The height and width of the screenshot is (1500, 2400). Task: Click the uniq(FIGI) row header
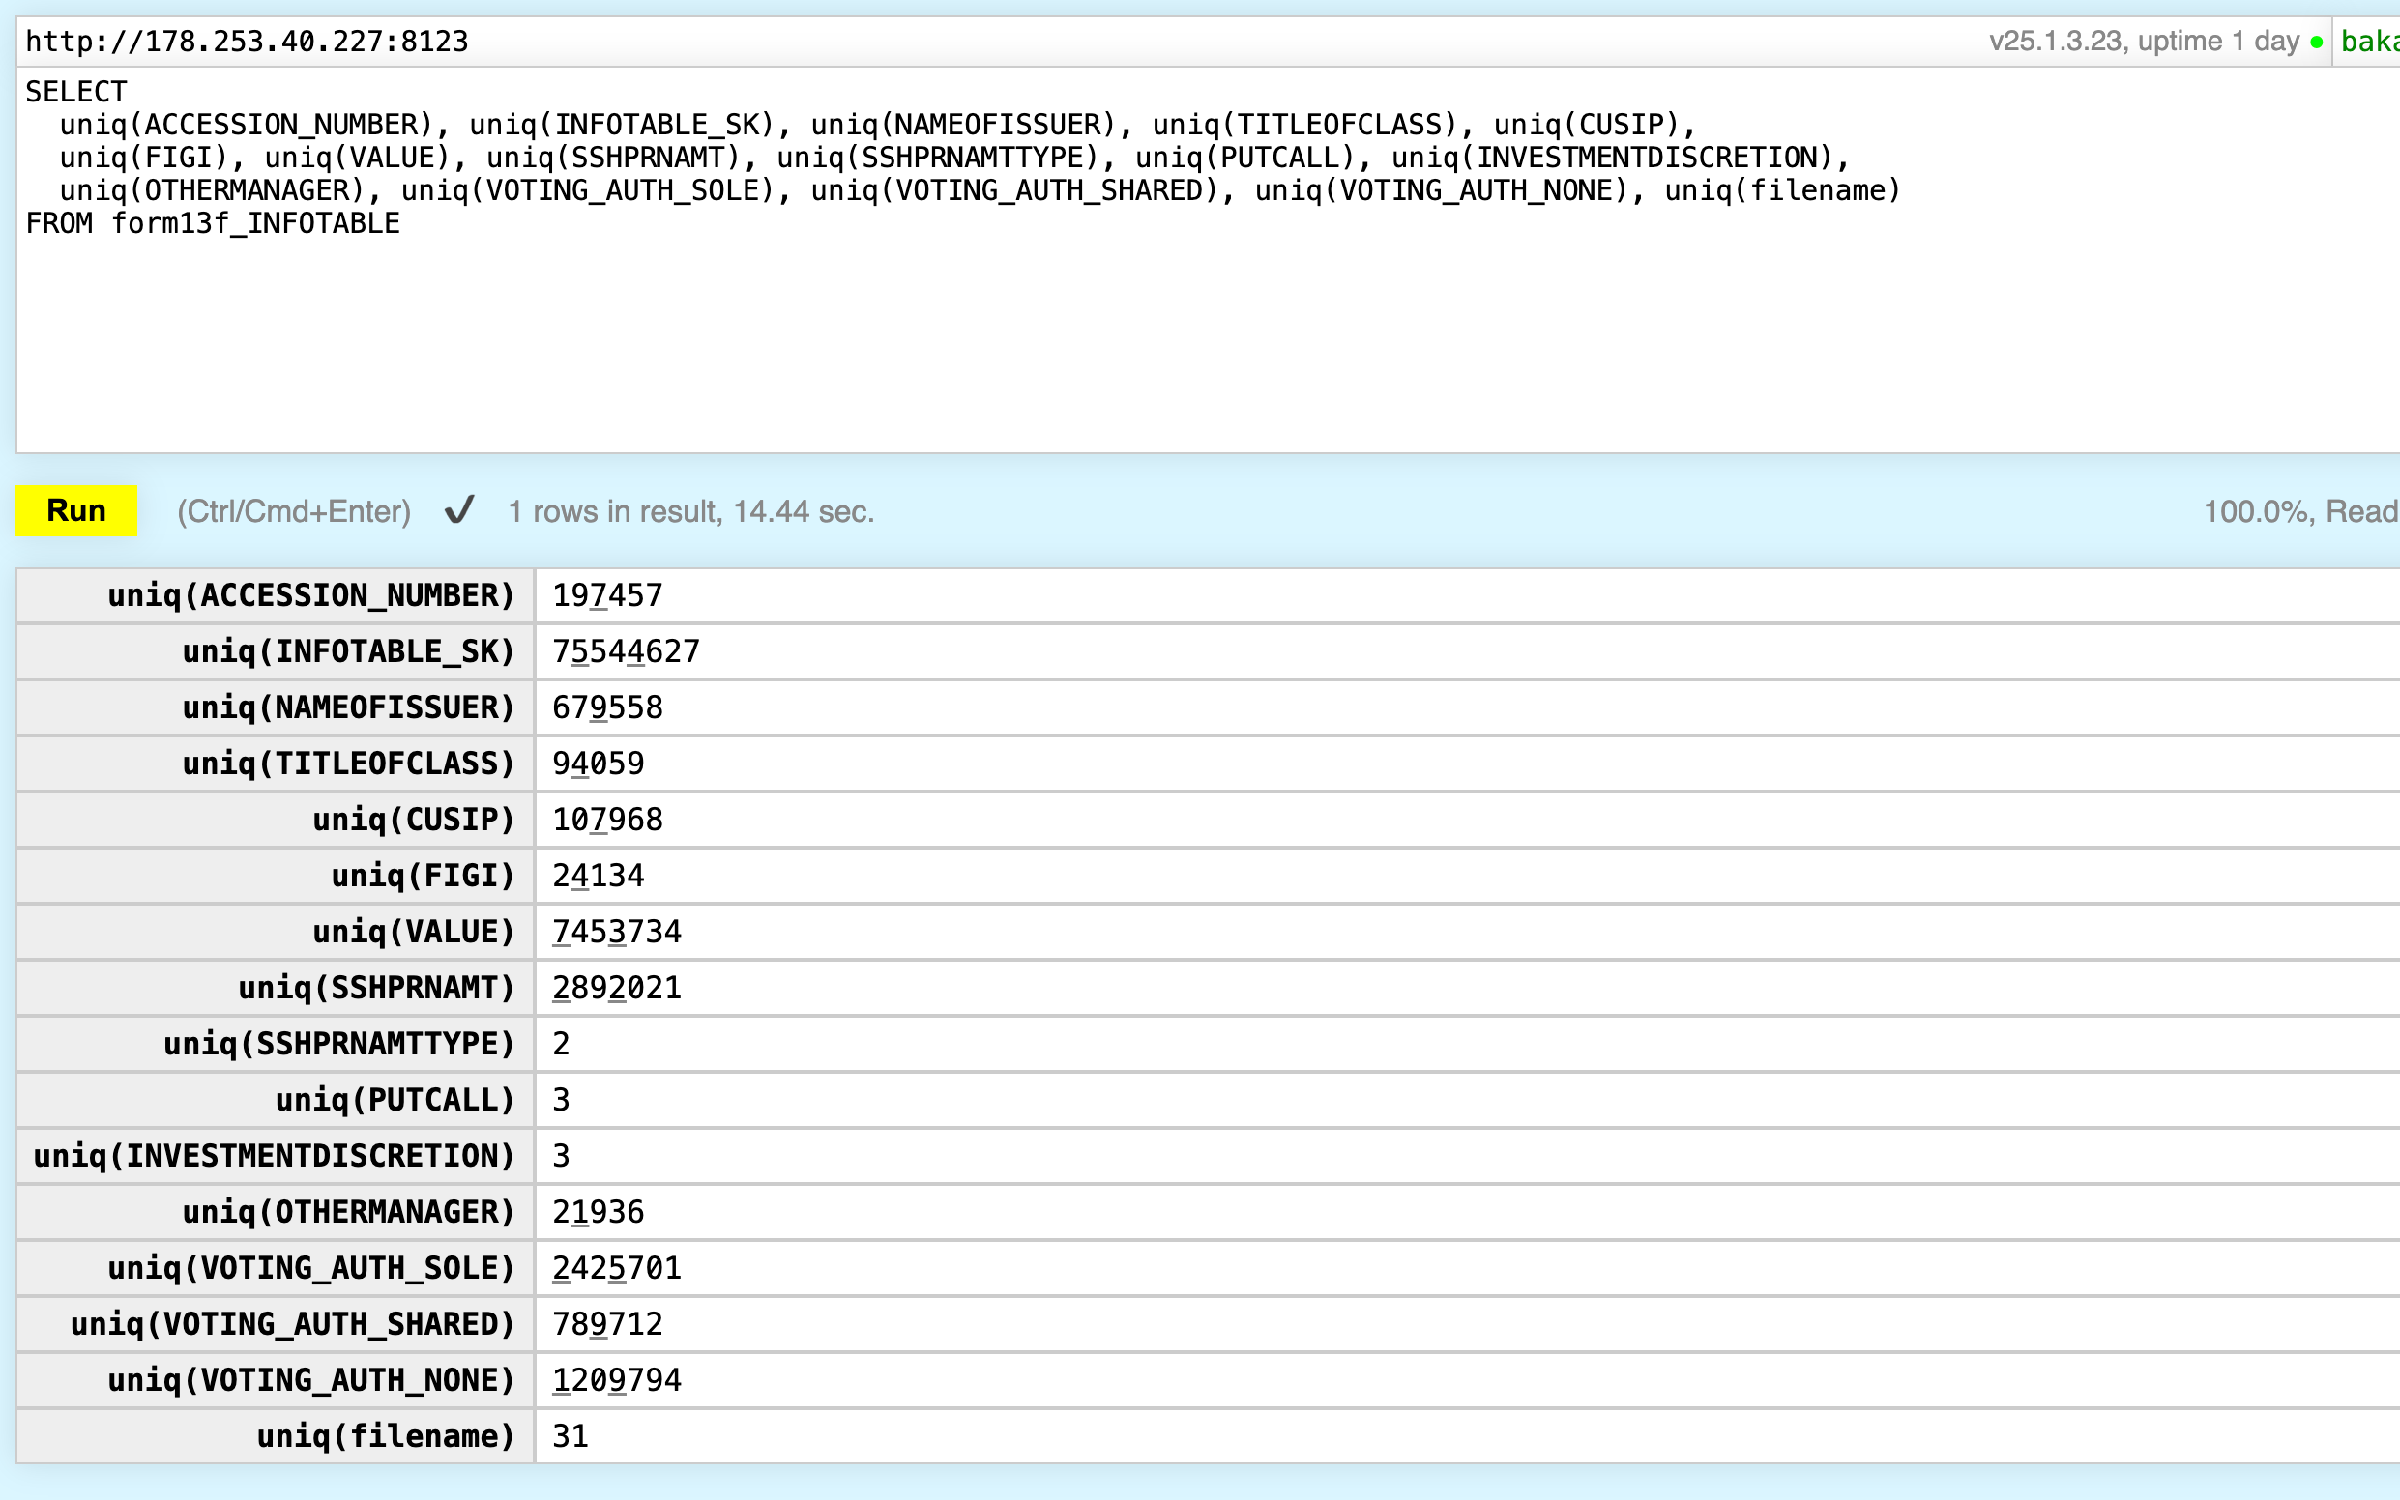[422, 876]
